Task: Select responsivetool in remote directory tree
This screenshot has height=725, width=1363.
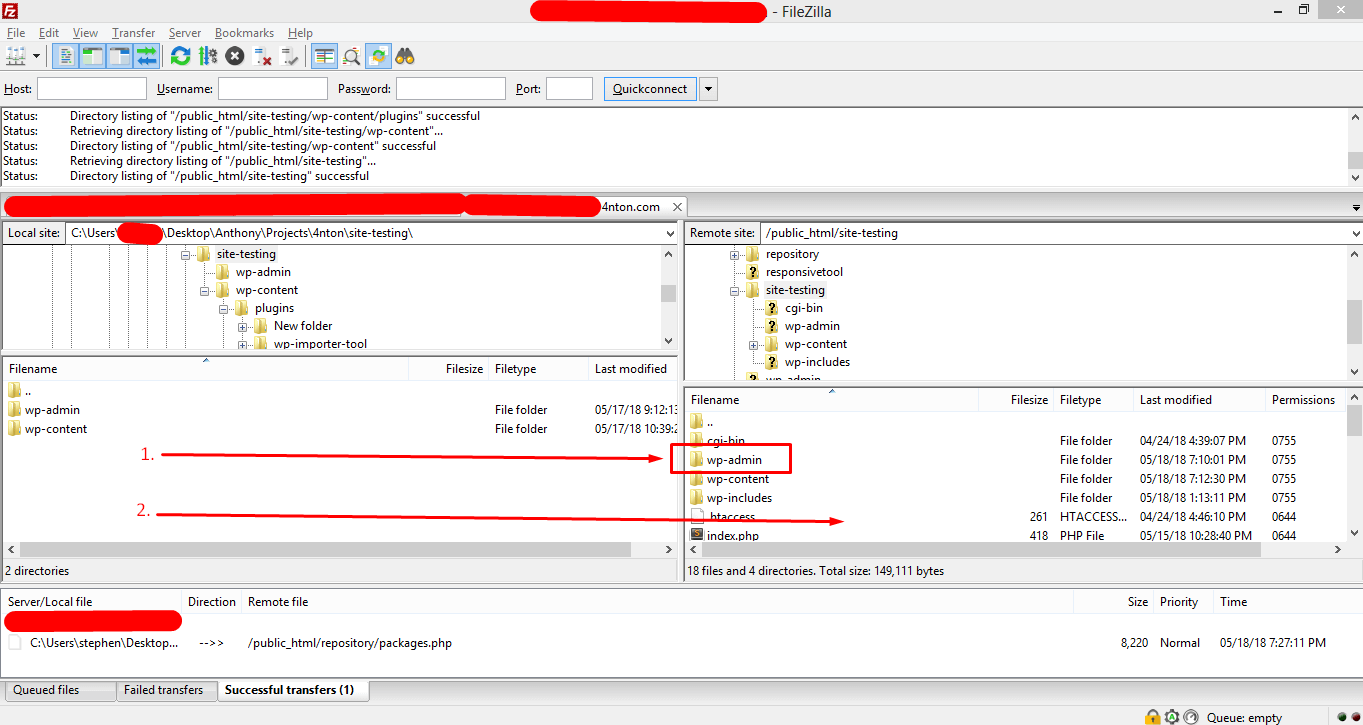Action: (x=804, y=272)
